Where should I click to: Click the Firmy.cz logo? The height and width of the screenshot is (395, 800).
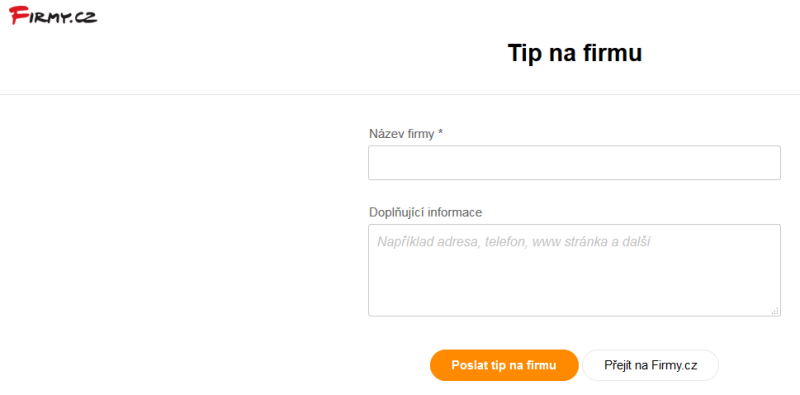(53, 15)
